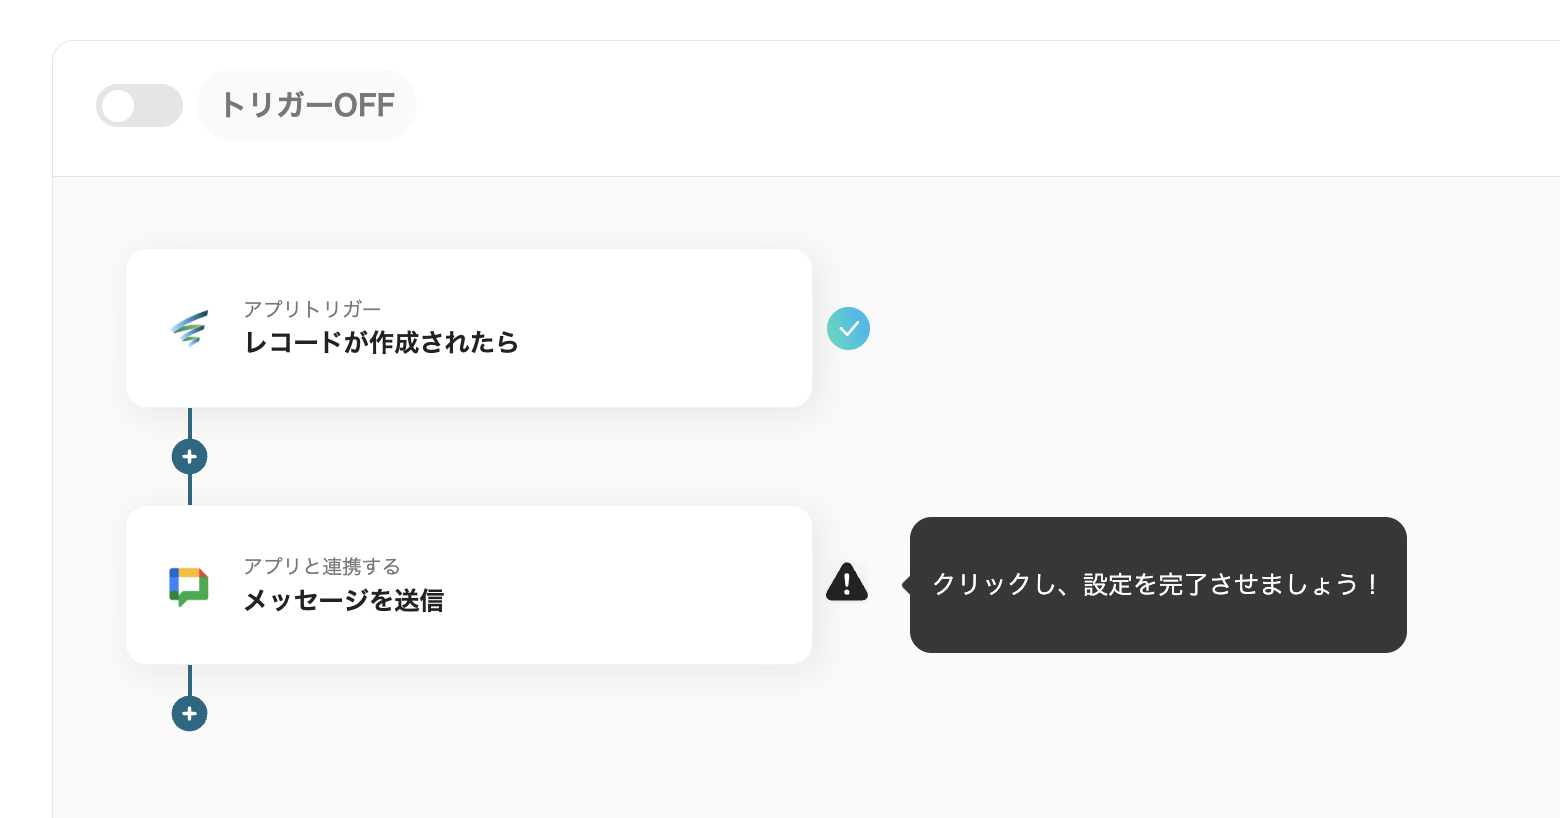
Task: Click the クリックし、設定を完了させましょう tooltip
Action: click(1158, 585)
